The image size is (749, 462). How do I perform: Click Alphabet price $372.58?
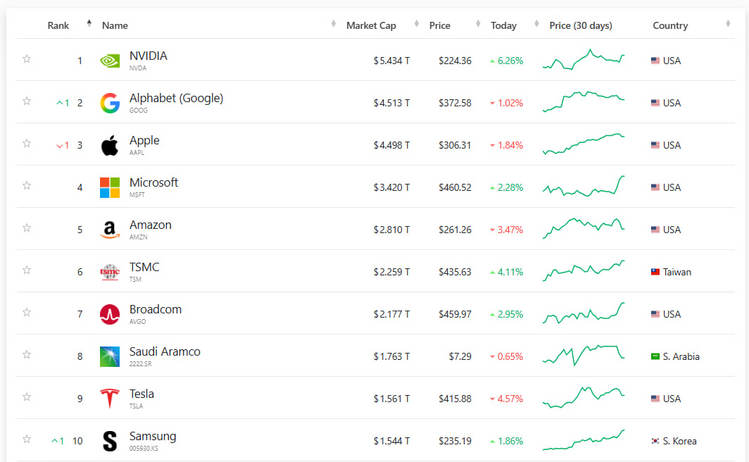(455, 103)
